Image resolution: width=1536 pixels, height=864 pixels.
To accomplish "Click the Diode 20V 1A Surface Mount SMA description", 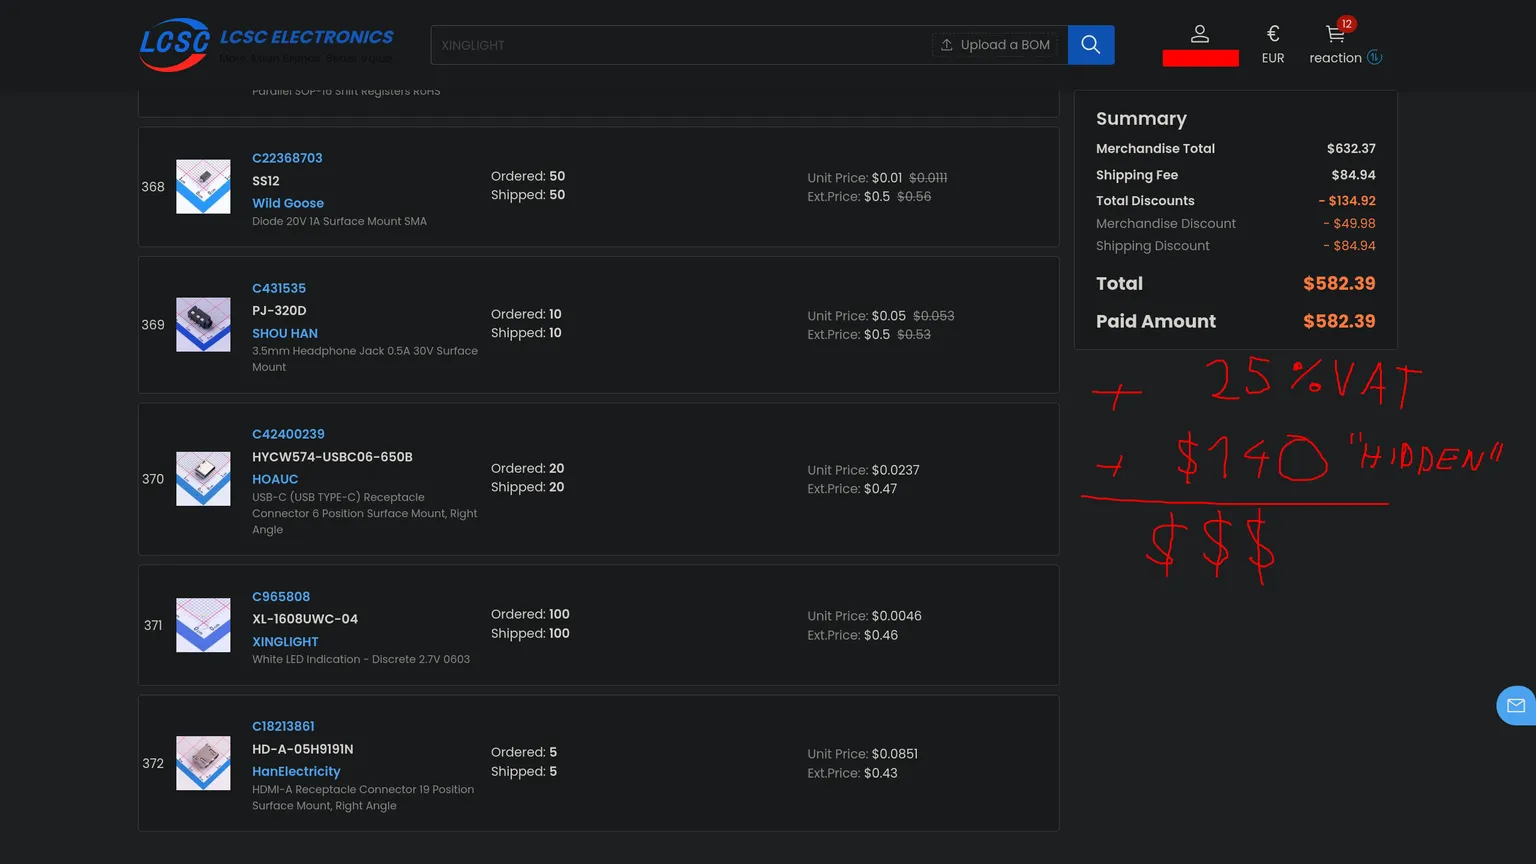I will (339, 222).
